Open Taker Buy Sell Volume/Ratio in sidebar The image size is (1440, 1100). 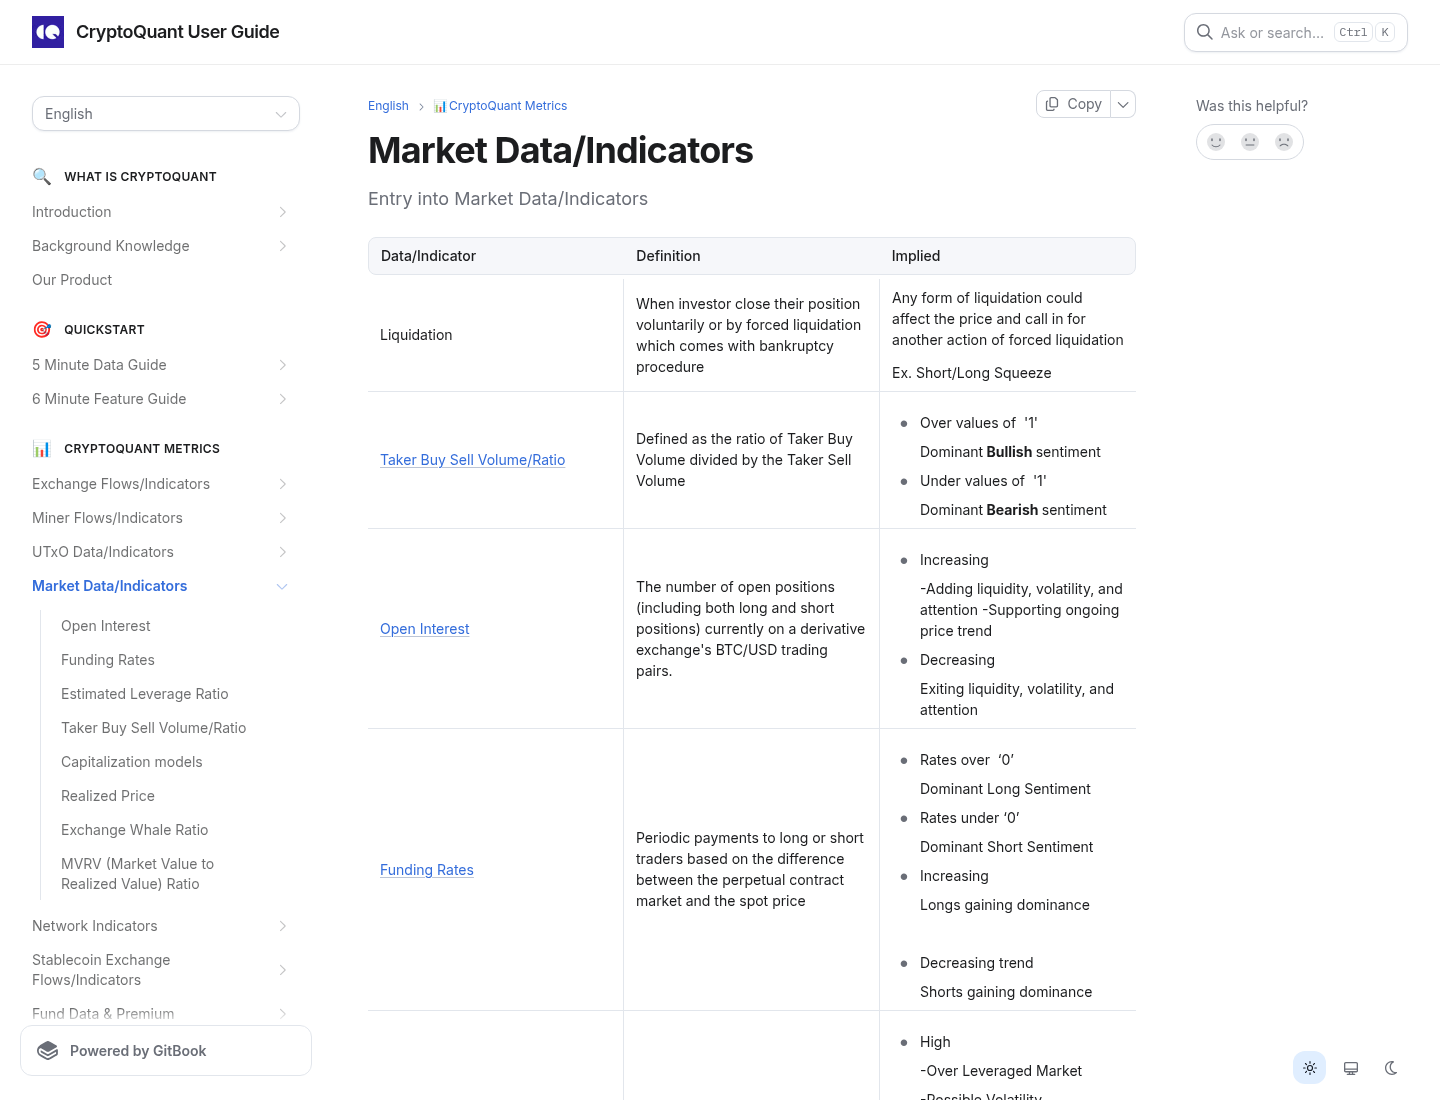(154, 728)
